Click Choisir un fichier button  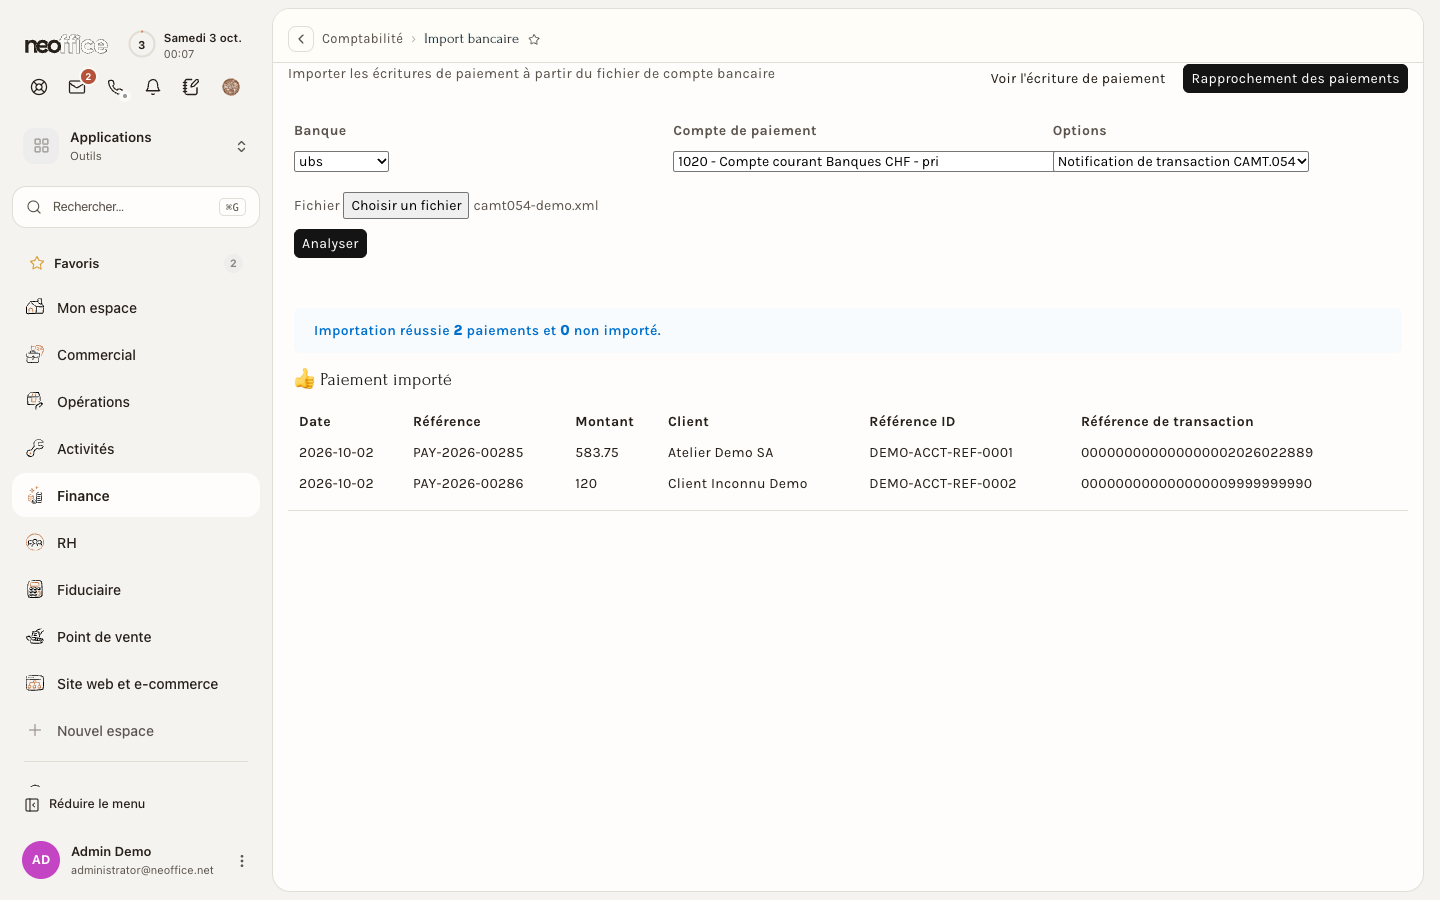pyautogui.click(x=406, y=205)
